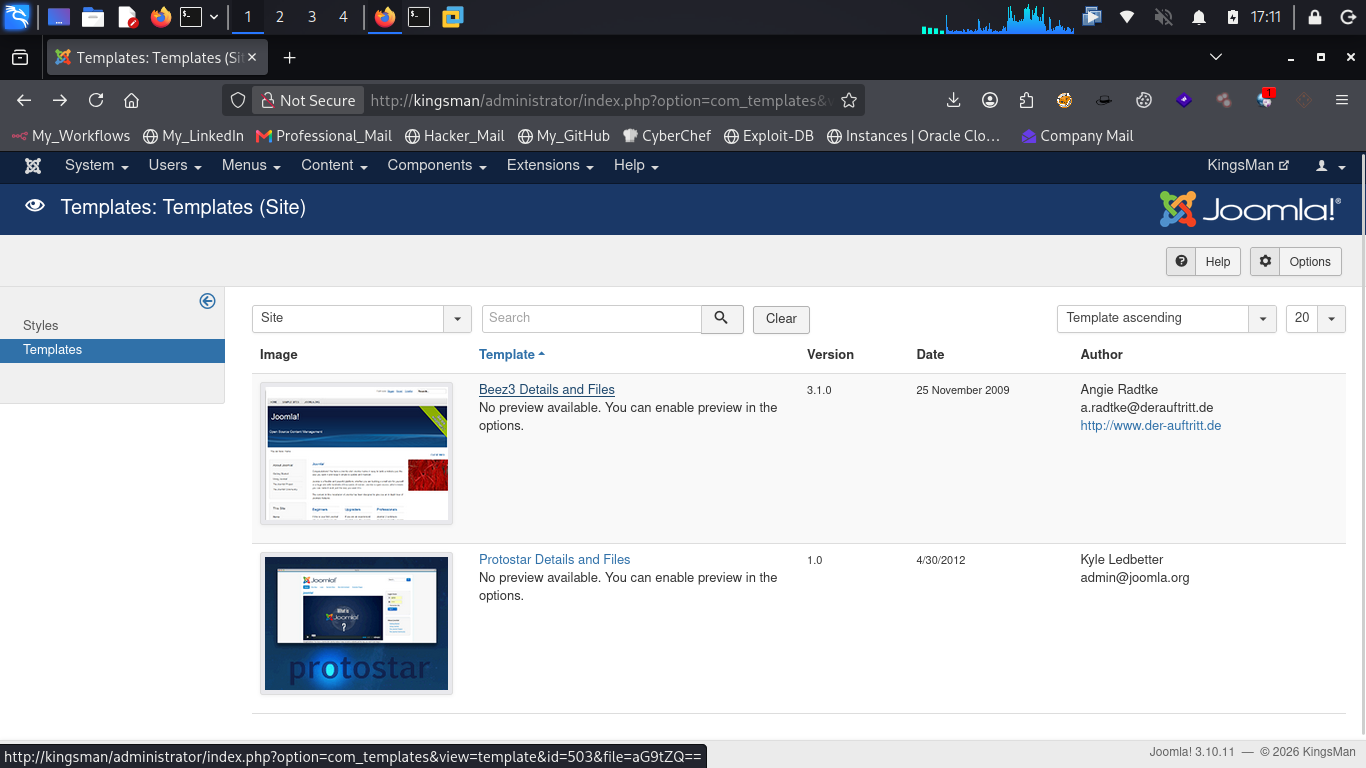Image resolution: width=1366 pixels, height=768 pixels.
Task: Expand the Template ascending sort dropdown
Action: tap(1166, 318)
